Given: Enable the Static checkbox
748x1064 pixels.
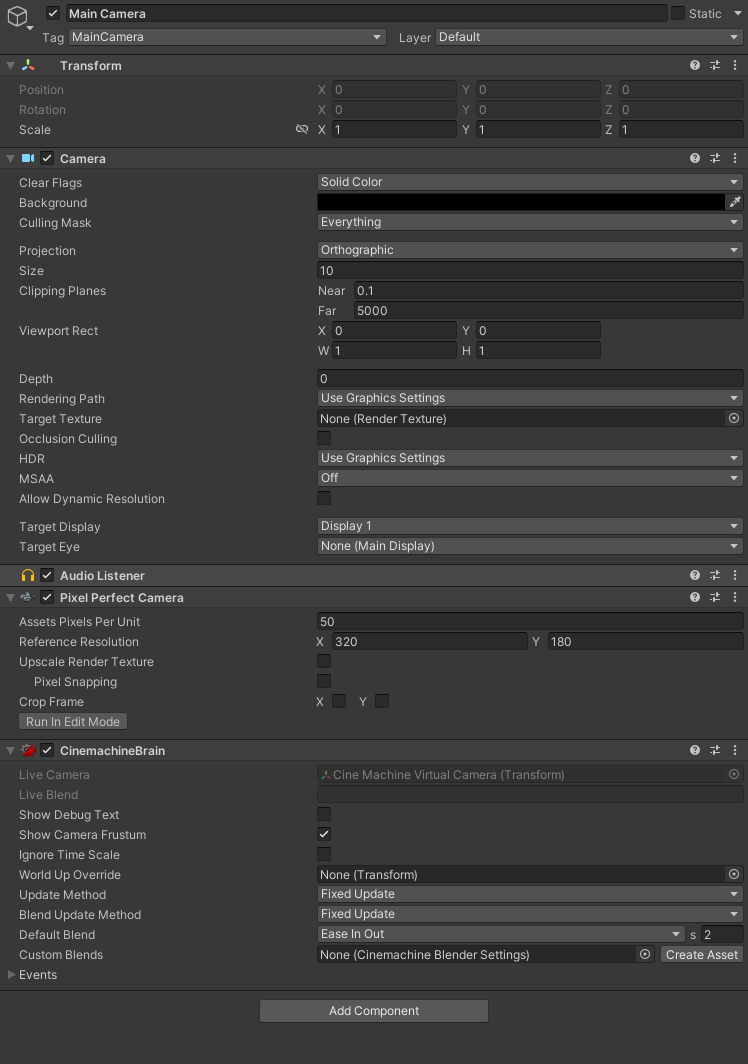Looking at the screenshot, I should pyautogui.click(x=677, y=13).
